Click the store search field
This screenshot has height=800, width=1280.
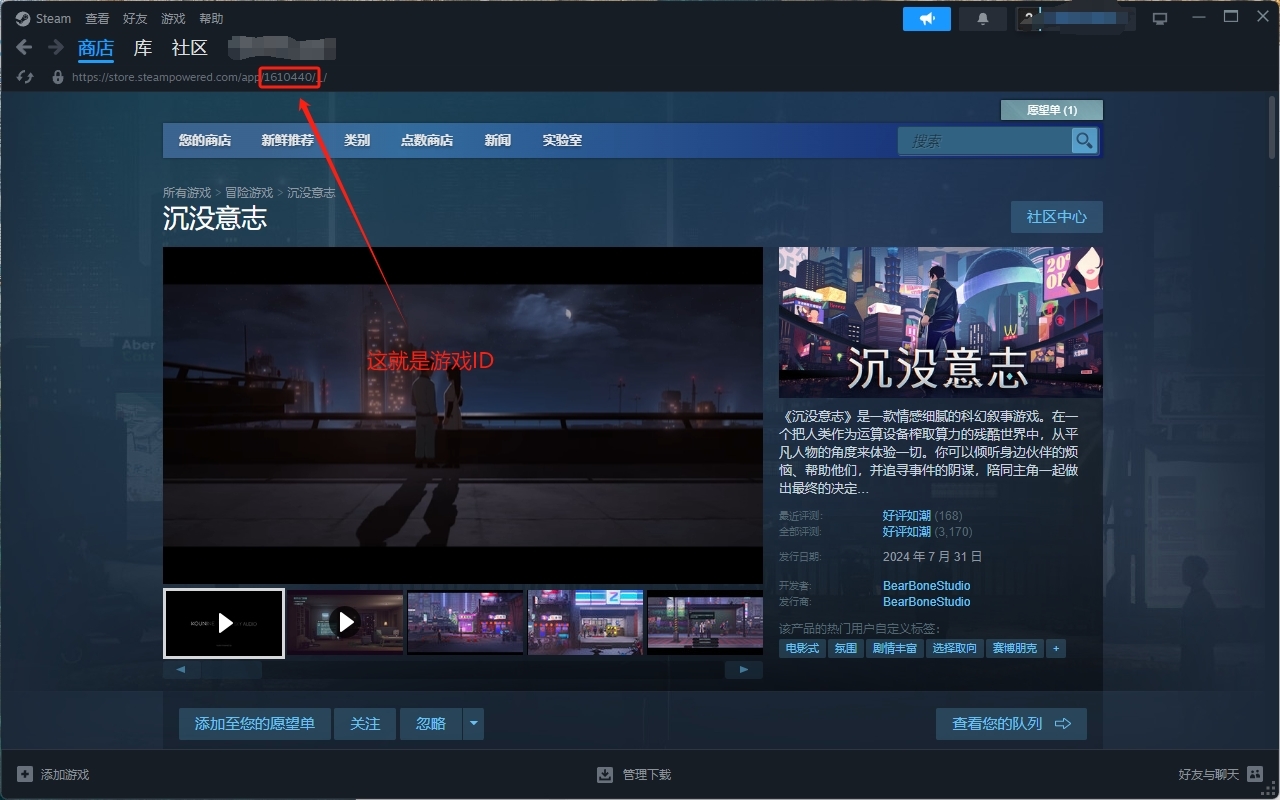pyautogui.click(x=984, y=141)
